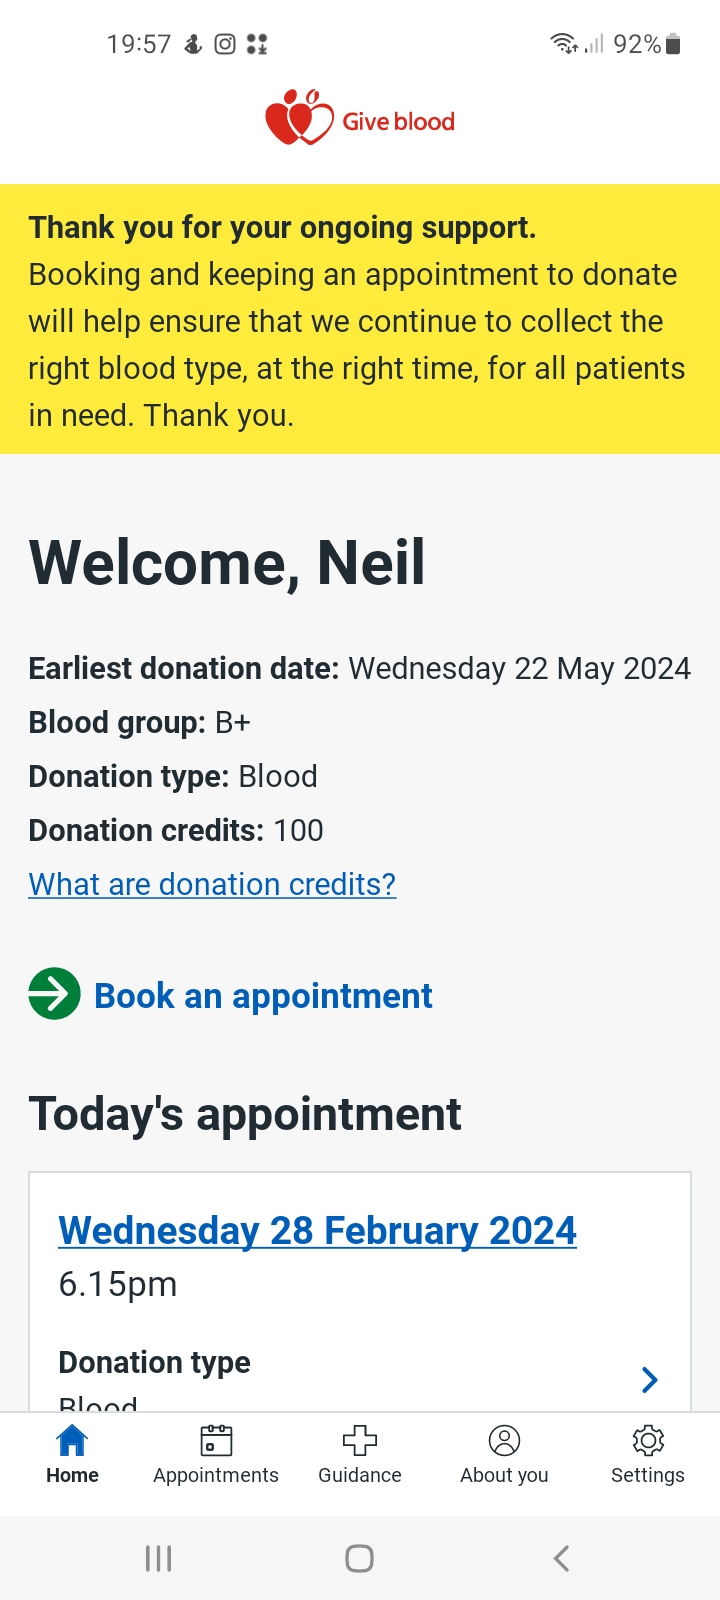Open "What are donation credits?" link

[x=212, y=884]
